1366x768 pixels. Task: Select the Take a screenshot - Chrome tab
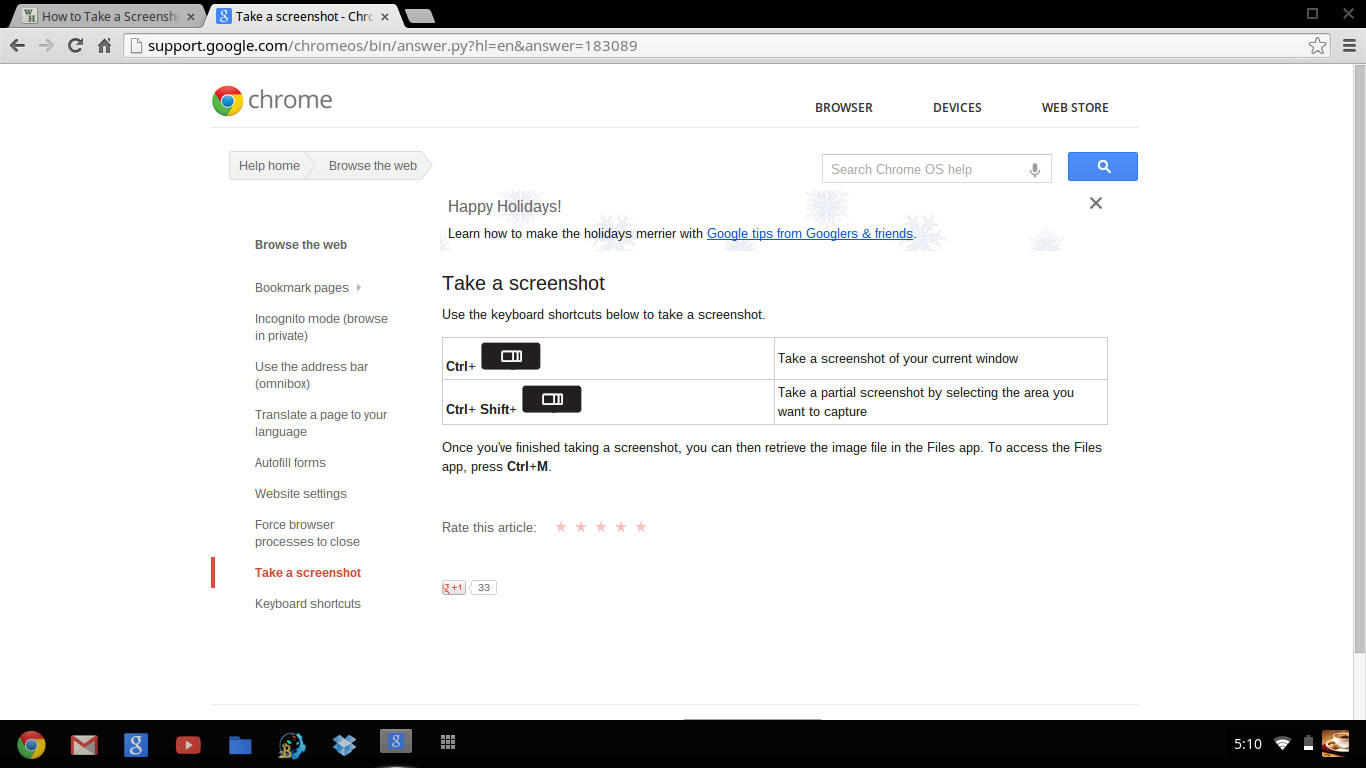[x=303, y=16]
